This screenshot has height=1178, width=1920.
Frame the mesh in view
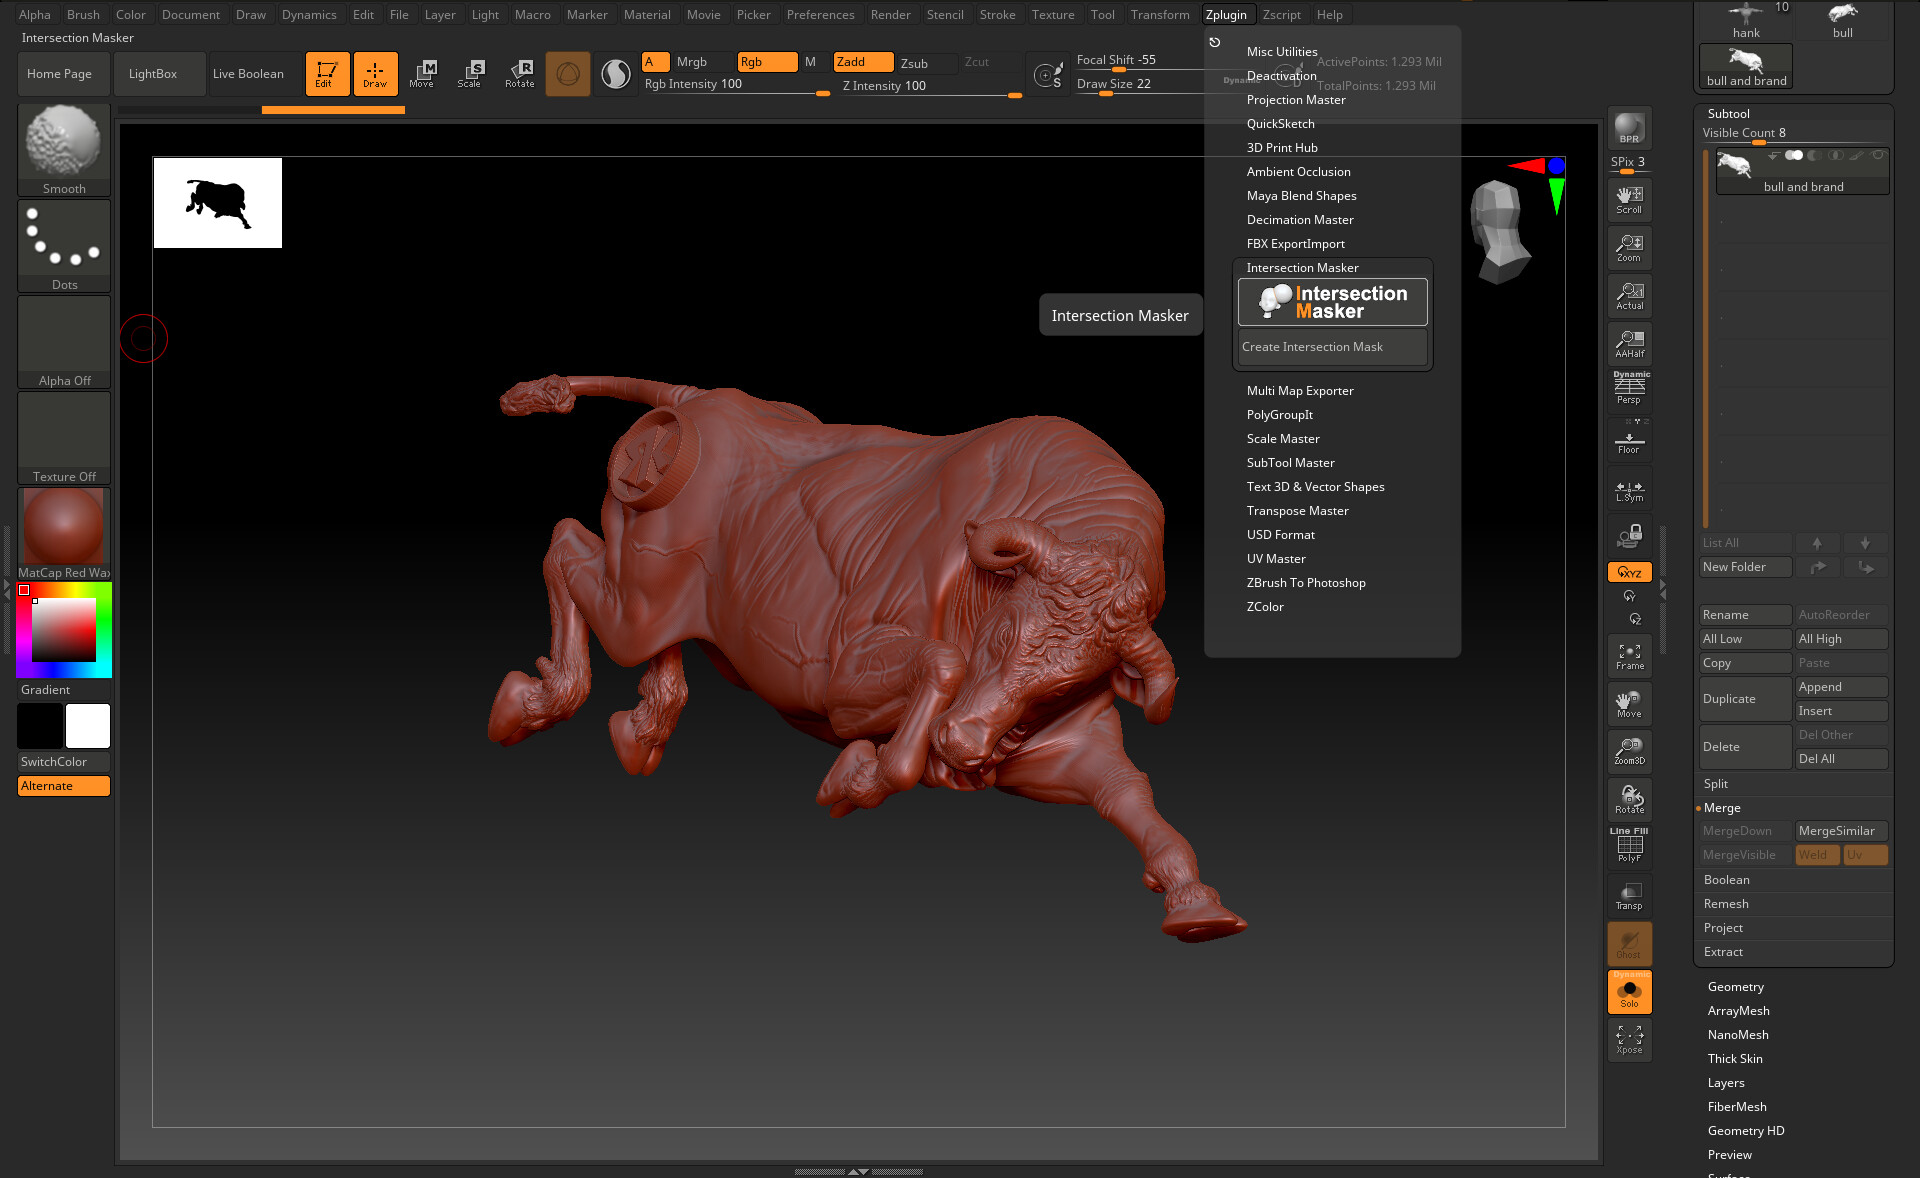[x=1629, y=656]
